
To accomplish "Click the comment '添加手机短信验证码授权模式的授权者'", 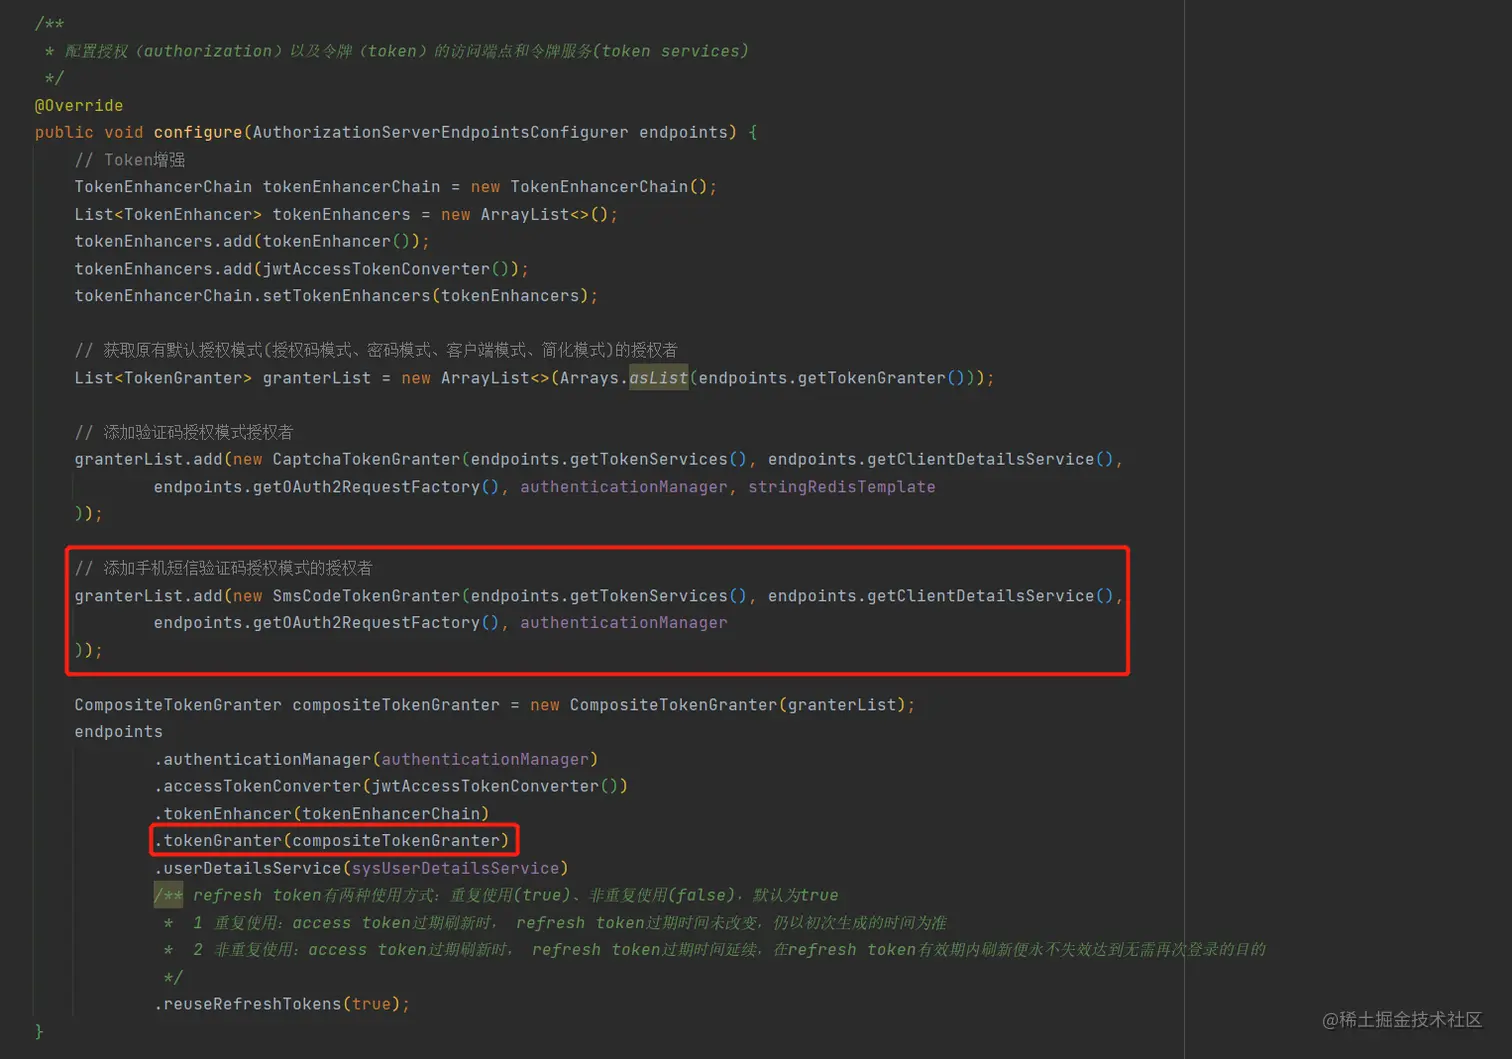I will click(x=224, y=568).
